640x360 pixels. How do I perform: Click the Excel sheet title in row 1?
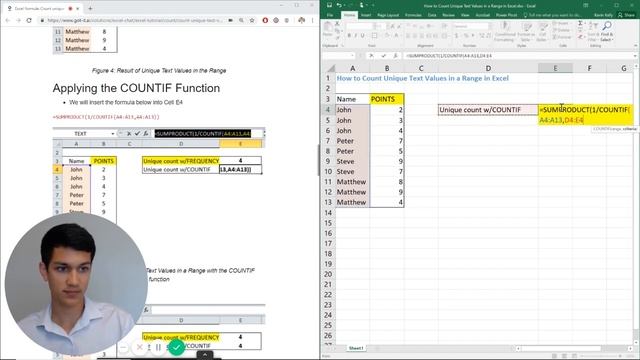[422, 78]
